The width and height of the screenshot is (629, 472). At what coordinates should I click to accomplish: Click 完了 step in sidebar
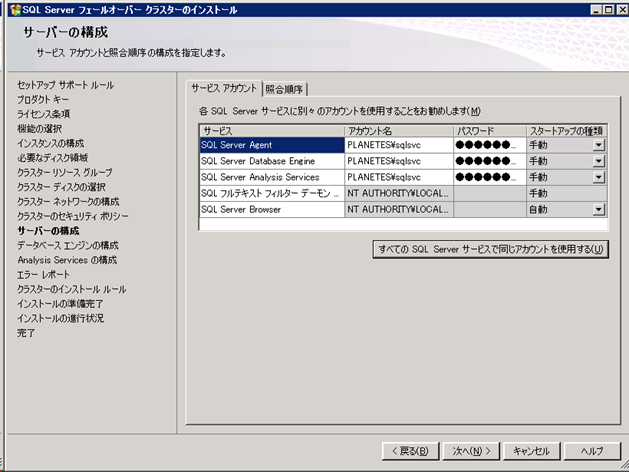coord(26,333)
